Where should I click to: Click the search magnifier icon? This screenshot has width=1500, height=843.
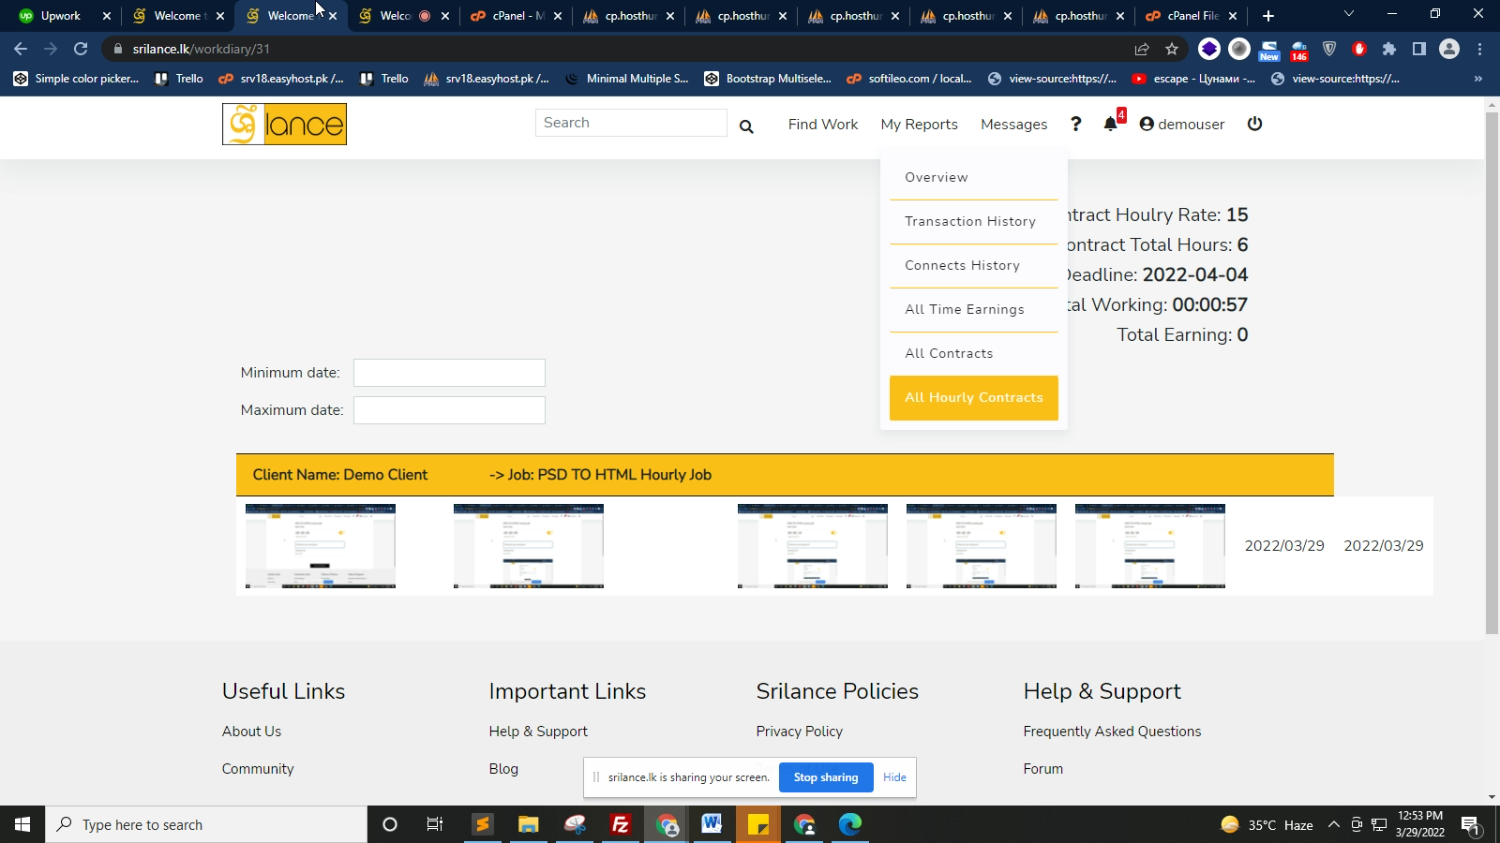pyautogui.click(x=746, y=126)
